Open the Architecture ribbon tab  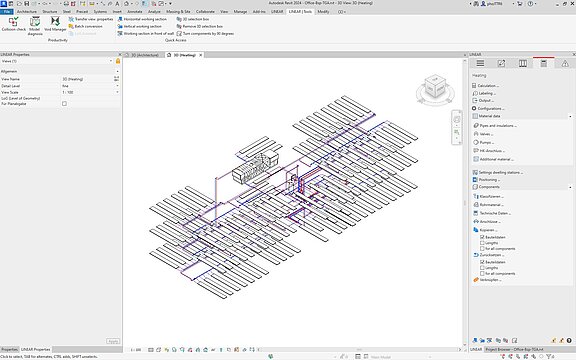[x=27, y=12]
